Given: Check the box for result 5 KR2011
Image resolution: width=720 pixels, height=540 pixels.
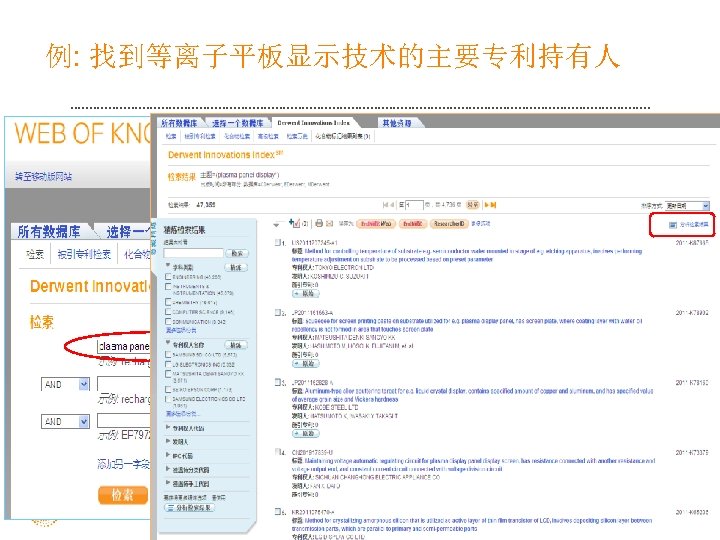Looking at the screenshot, I should (277, 511).
